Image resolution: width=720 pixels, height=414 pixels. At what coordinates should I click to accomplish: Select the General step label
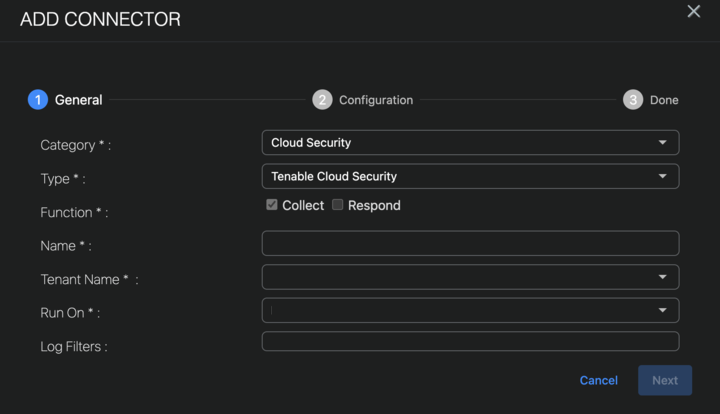pyautogui.click(x=79, y=100)
